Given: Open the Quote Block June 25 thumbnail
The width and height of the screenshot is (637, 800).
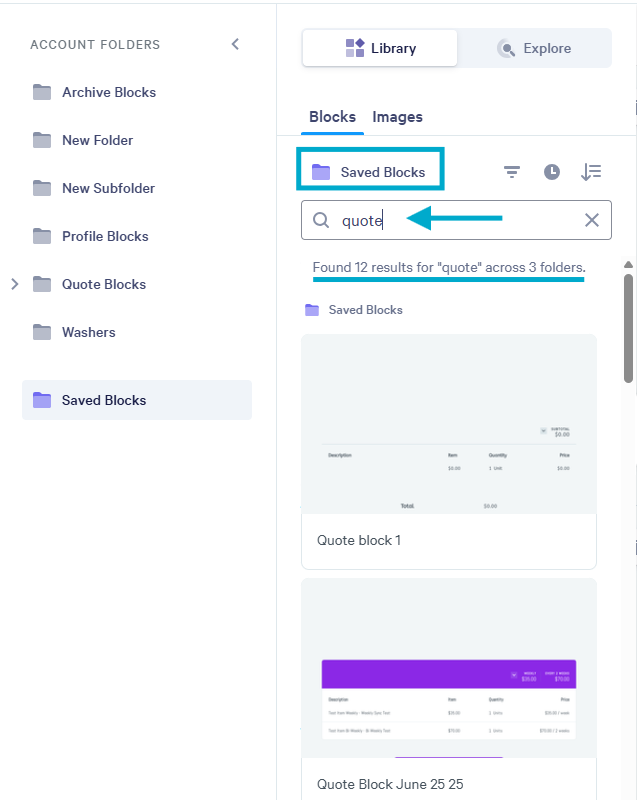Looking at the screenshot, I should click(449, 668).
